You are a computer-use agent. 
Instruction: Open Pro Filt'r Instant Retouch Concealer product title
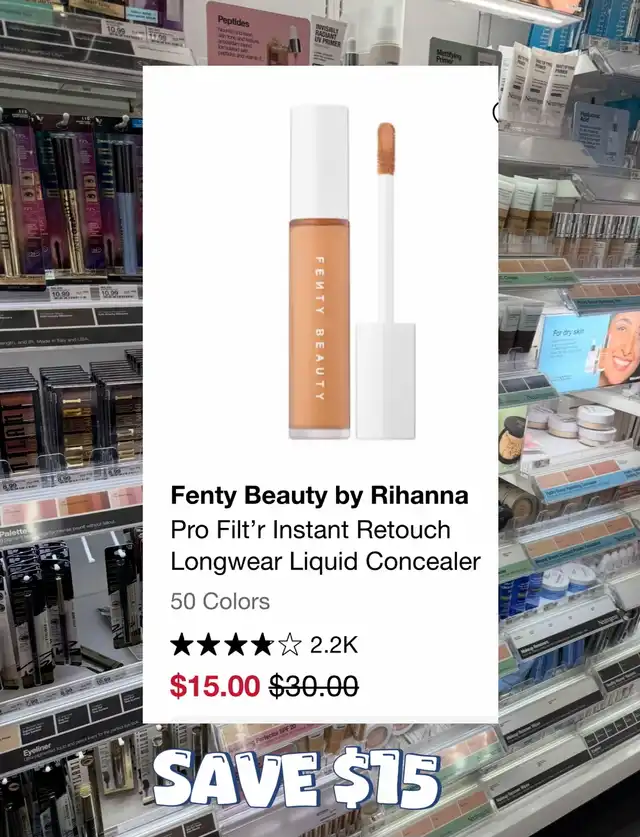pos(326,546)
